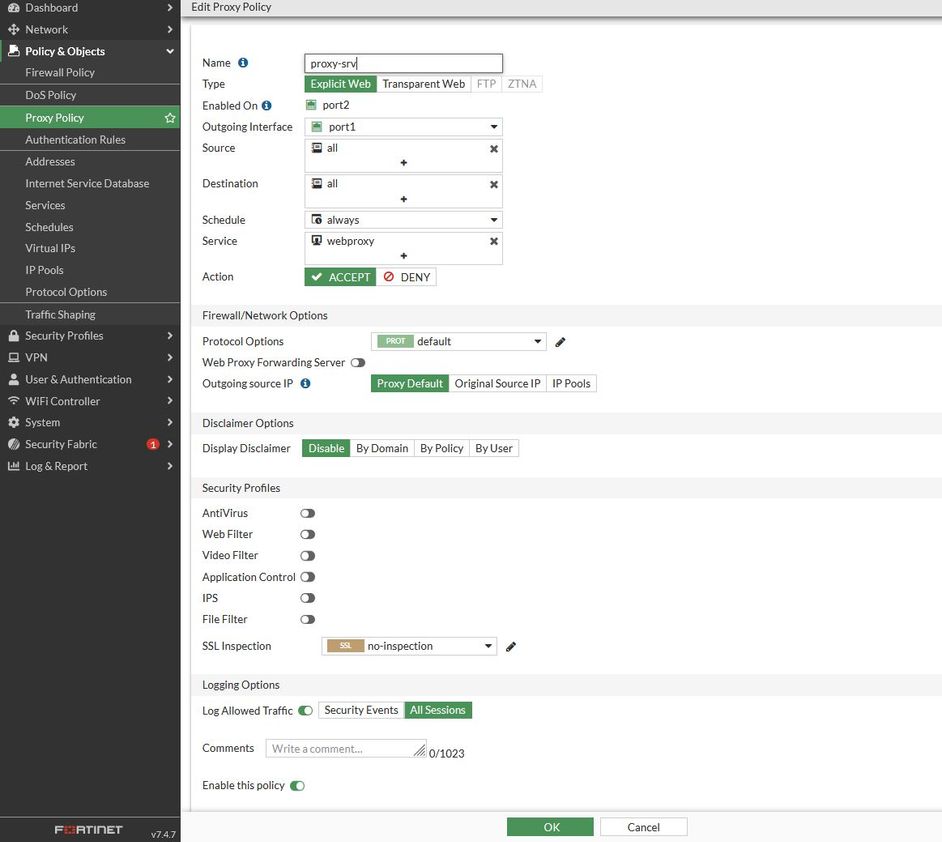Viewport: 942px width, 842px height.
Task: Click the VPN laptop icon
Action: pyautogui.click(x=13, y=357)
